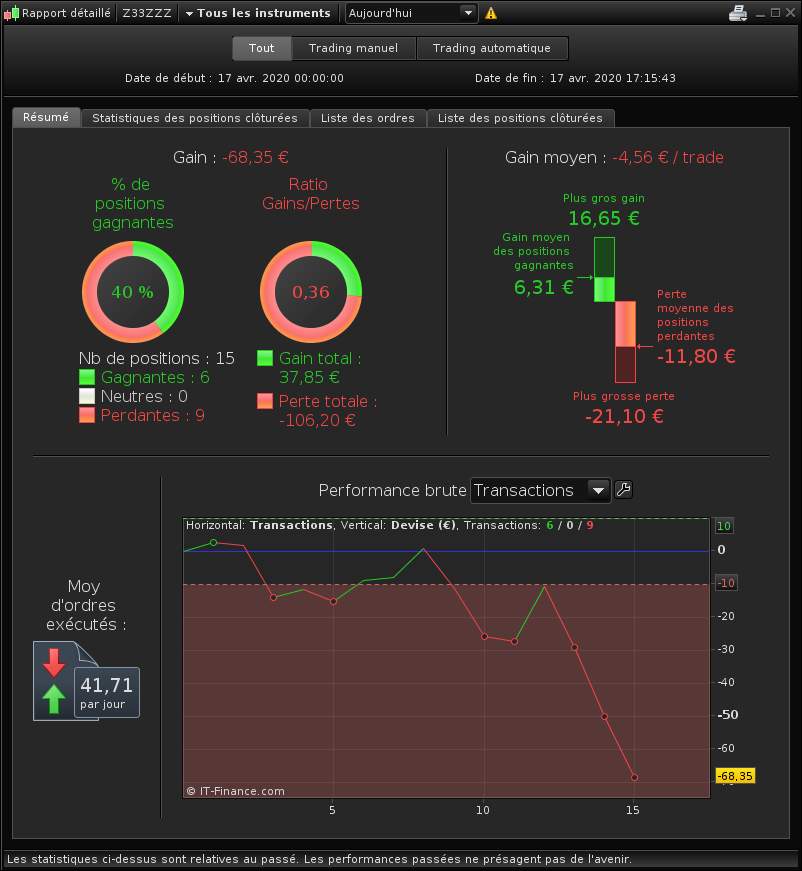Viewport: 802px width, 871px height.
Task: Click the executed orders arrows icon
Action: 54,681
